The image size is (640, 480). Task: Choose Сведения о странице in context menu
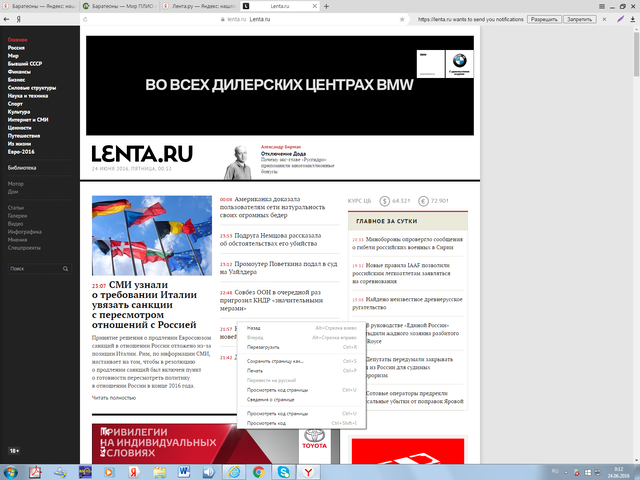click(x=301, y=400)
